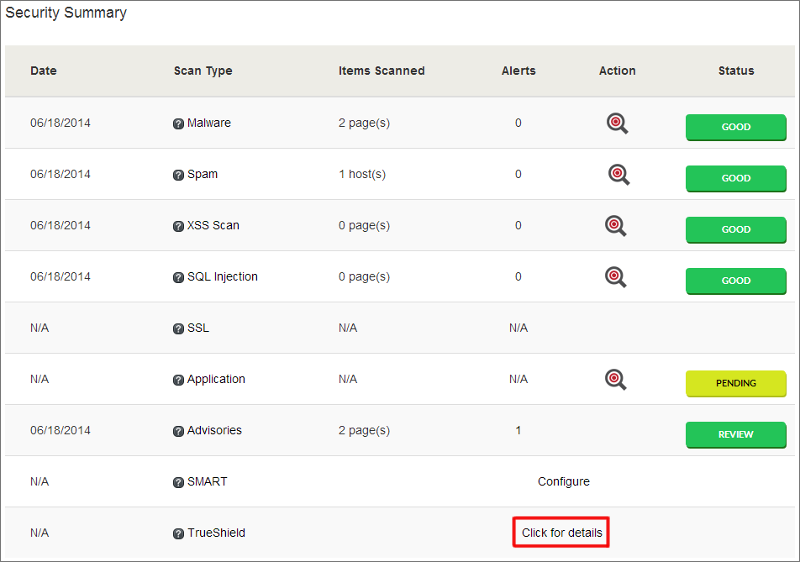Click the GOOD status button for Malware
This screenshot has width=800, height=562.
click(x=736, y=127)
